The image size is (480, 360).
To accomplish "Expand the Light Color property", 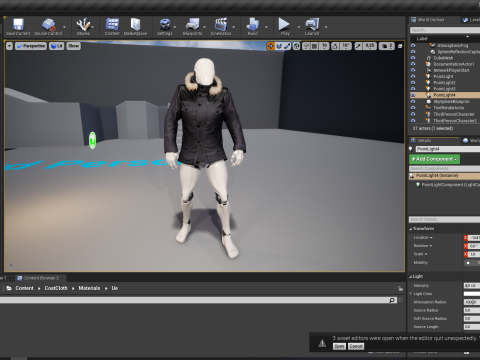I will click(x=411, y=294).
